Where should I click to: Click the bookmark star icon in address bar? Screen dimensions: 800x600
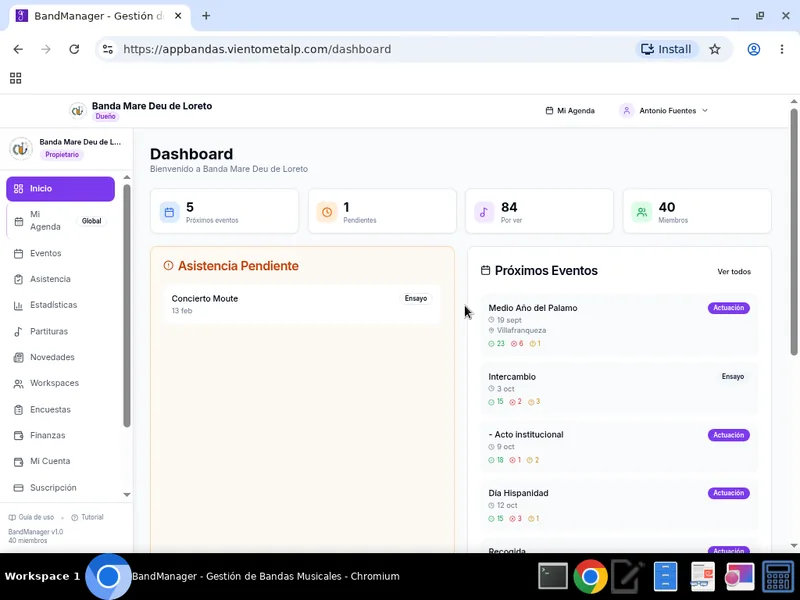click(714, 49)
